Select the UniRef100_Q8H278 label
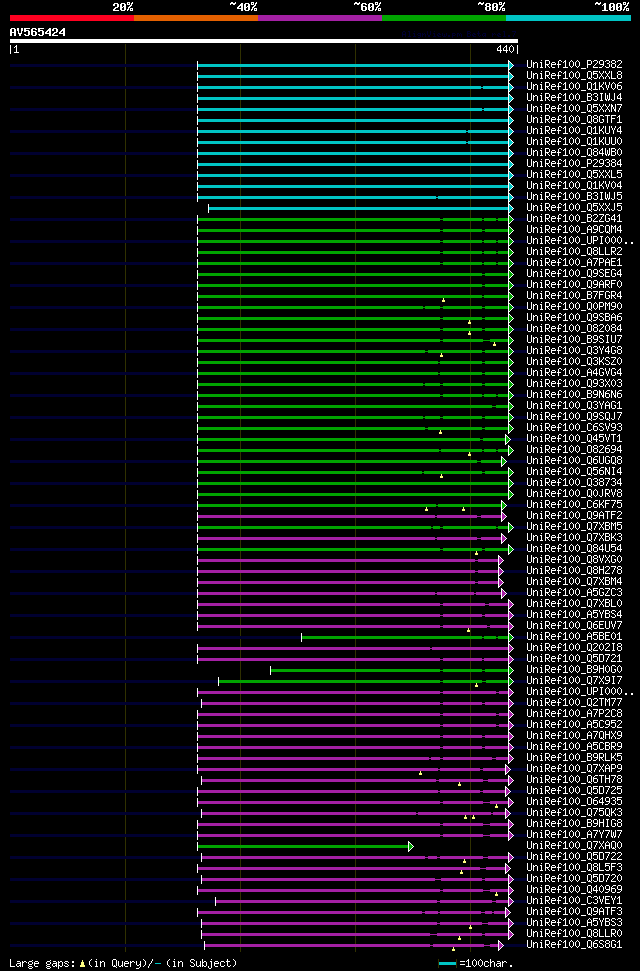The image size is (640, 971). point(574,570)
